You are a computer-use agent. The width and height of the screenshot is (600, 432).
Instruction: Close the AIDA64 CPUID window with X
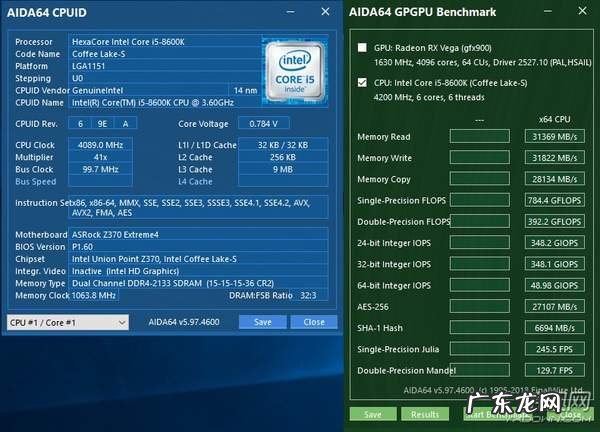pyautogui.click(x=325, y=12)
